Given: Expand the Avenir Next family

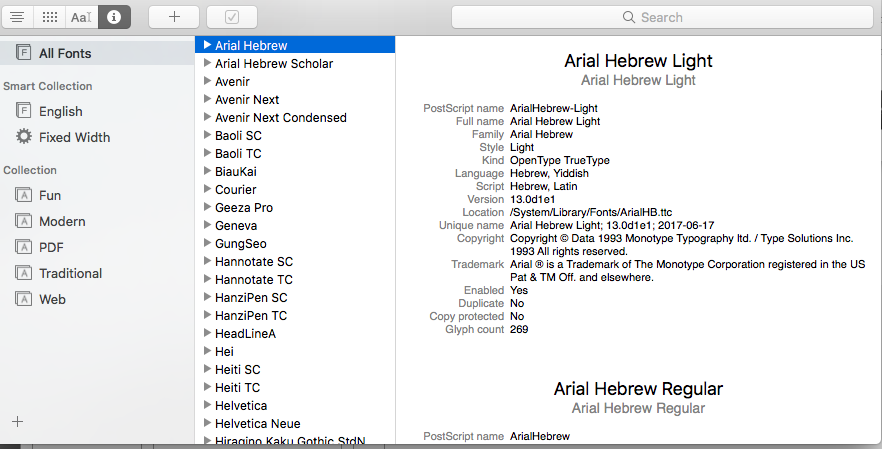Looking at the screenshot, I should click(208, 98).
